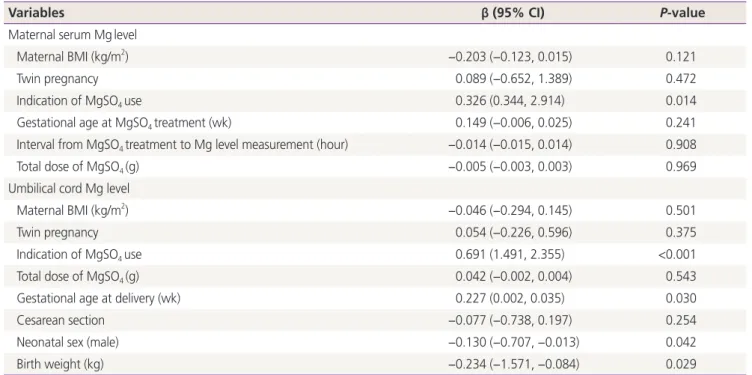Click P-value 0.014
The width and height of the screenshot is (752, 375).
tap(681, 101)
